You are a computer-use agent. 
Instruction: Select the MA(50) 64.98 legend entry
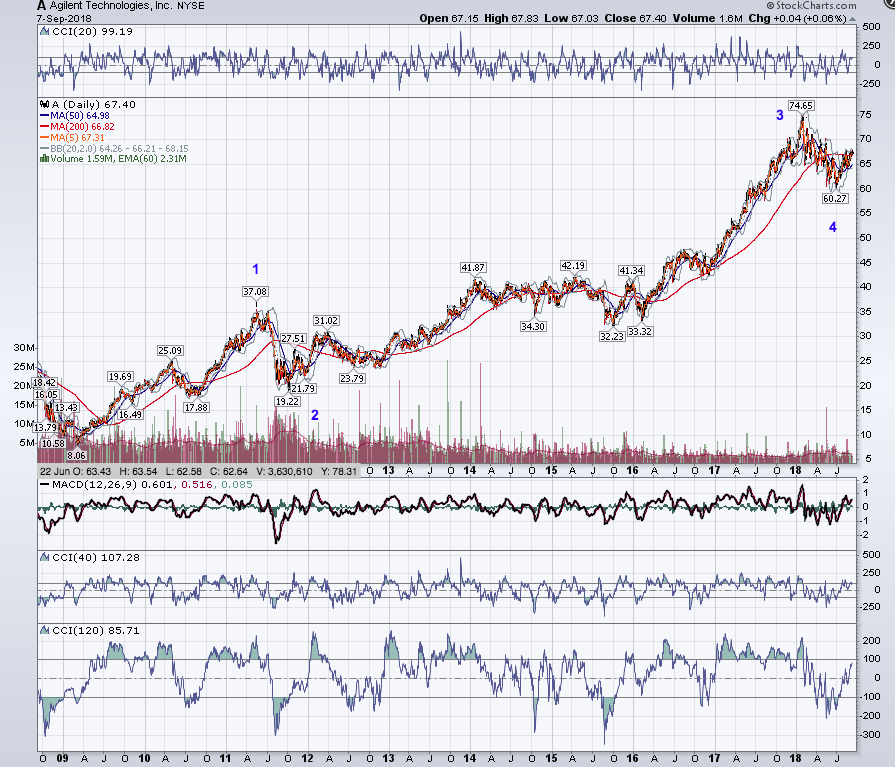point(79,116)
